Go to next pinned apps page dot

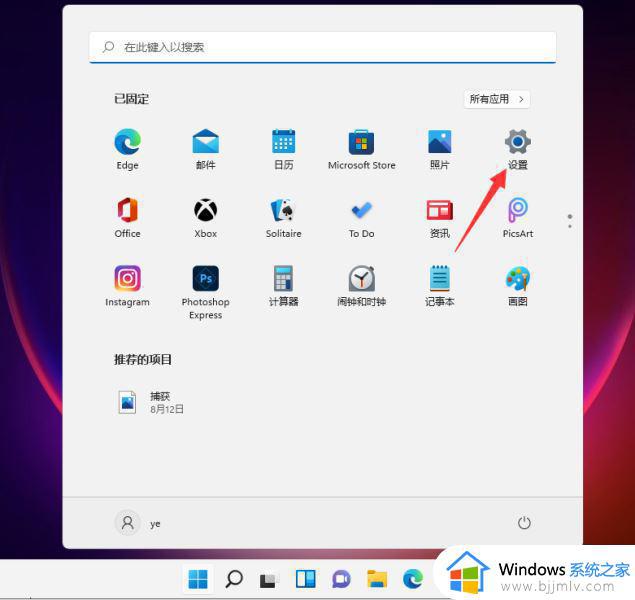570,226
